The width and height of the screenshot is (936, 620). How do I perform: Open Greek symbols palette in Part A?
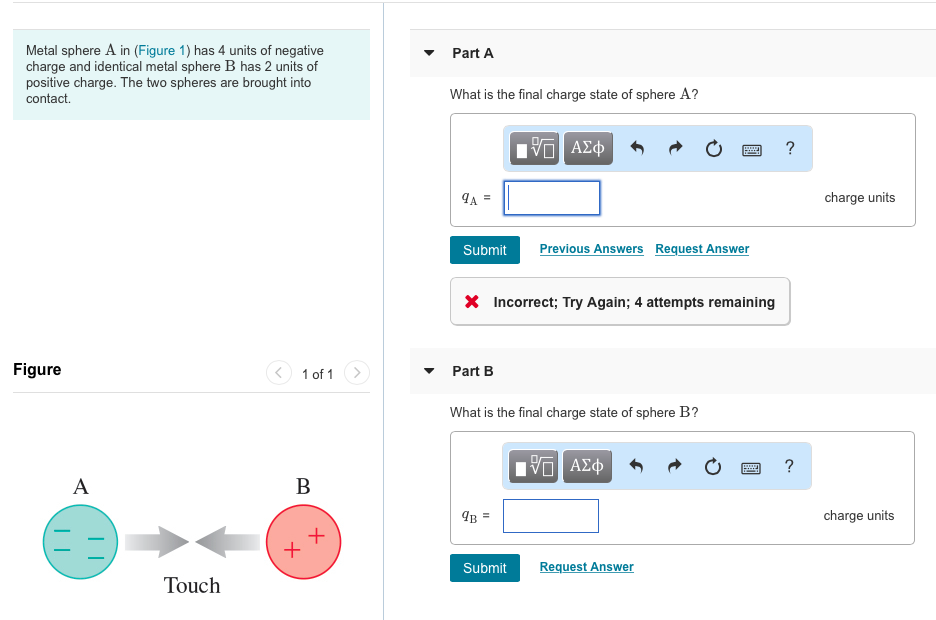pyautogui.click(x=587, y=149)
